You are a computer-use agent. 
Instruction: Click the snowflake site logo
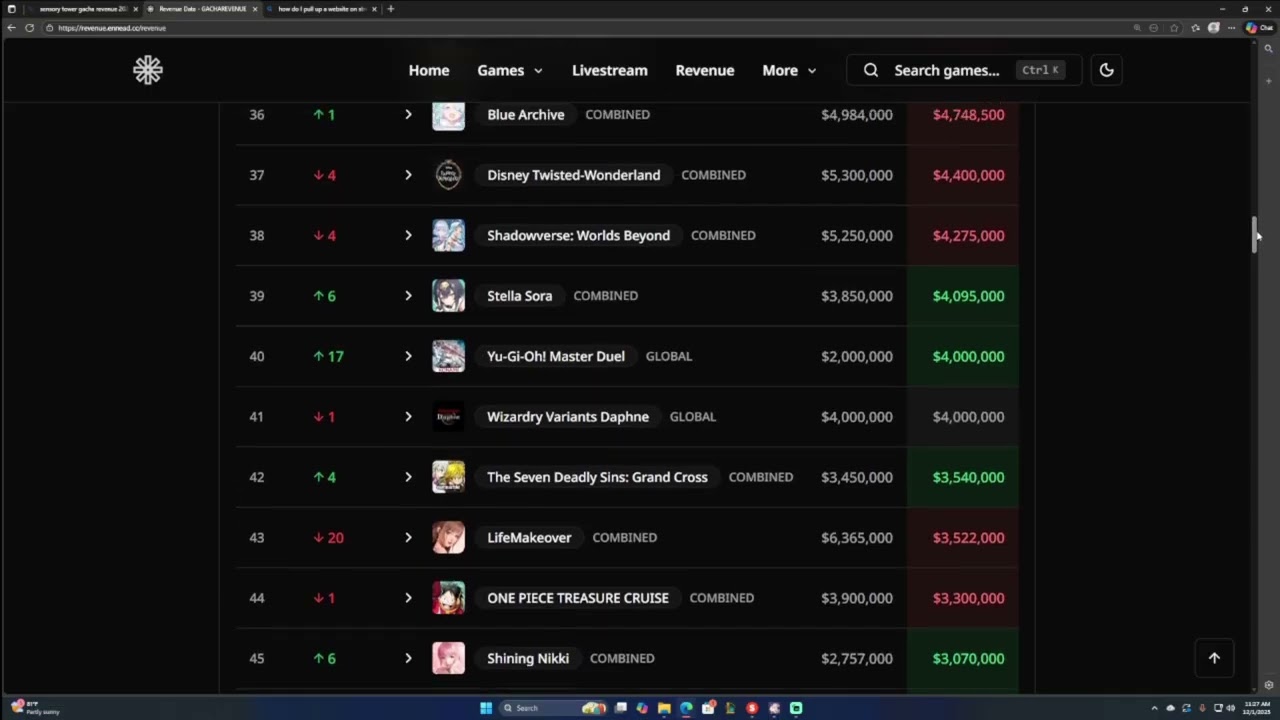(148, 70)
